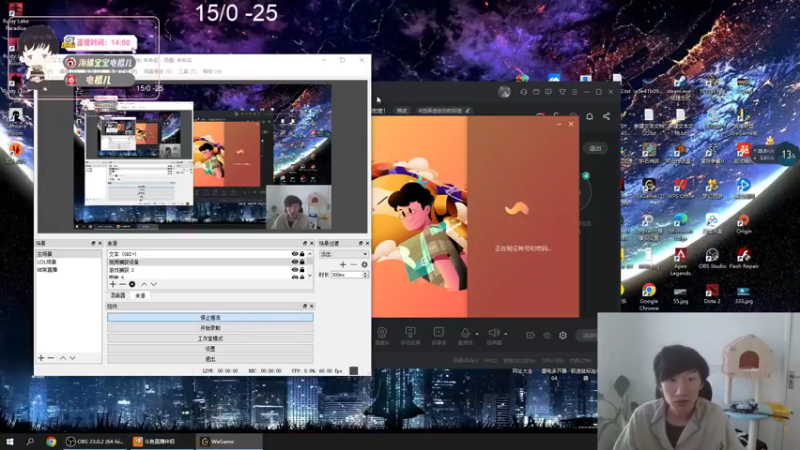Click 退出 button in OBS controls
Screen dimensions: 800x450
[210, 359]
